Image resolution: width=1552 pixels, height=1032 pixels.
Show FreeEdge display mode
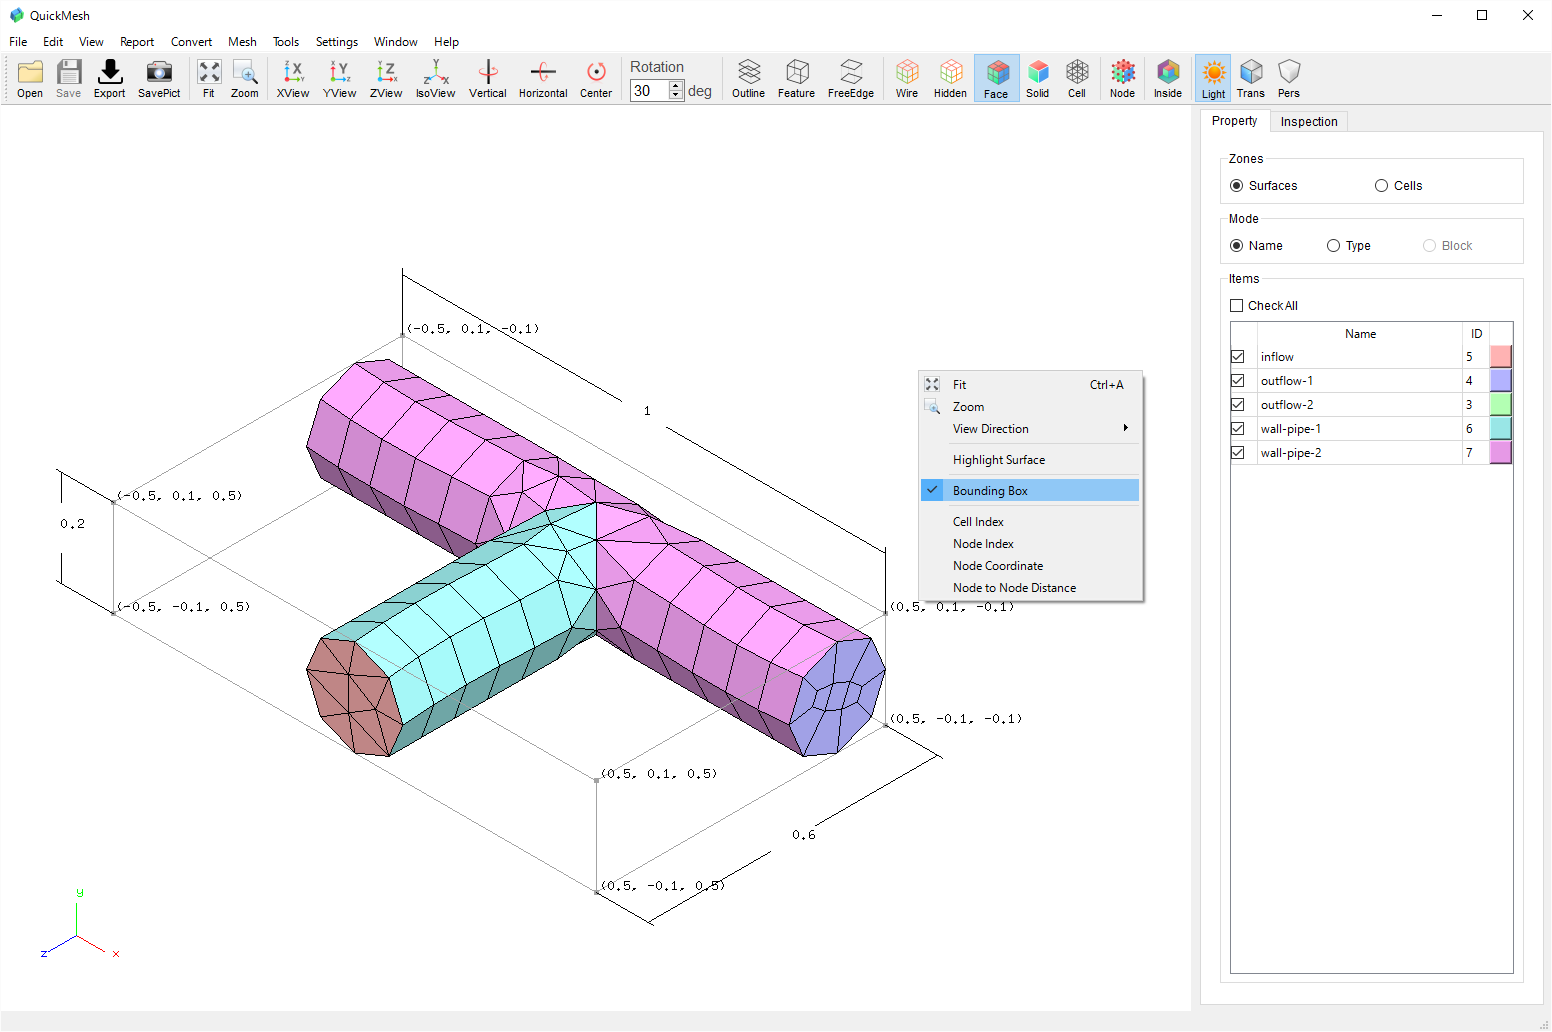click(x=851, y=78)
